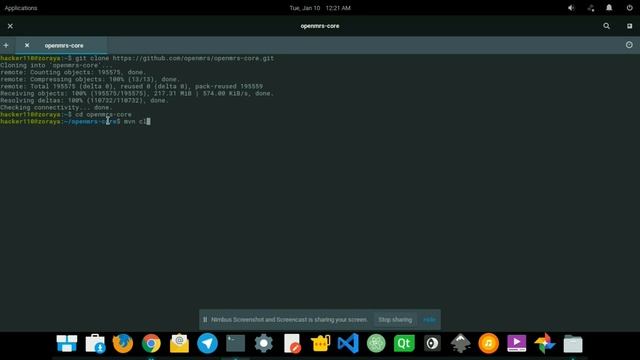640x360 pixels.
Task: Open the power session indicator
Action: click(629, 8)
